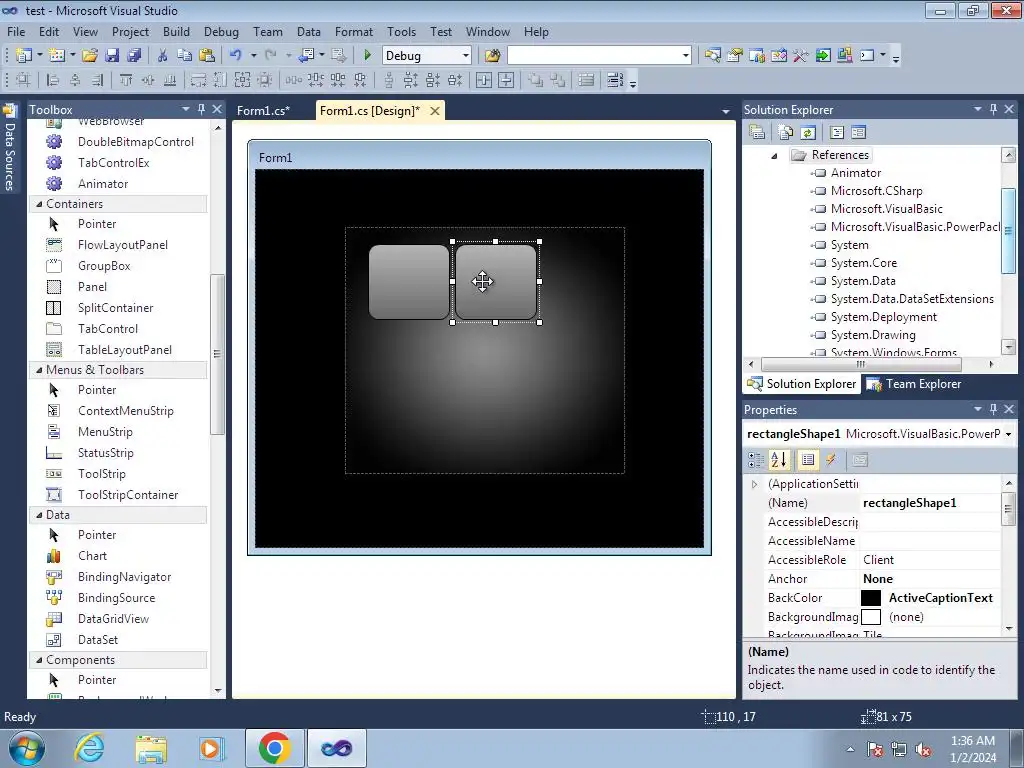This screenshot has width=1024, height=768.
Task: Open the empty Find combo box dropdown
Action: [685, 56]
